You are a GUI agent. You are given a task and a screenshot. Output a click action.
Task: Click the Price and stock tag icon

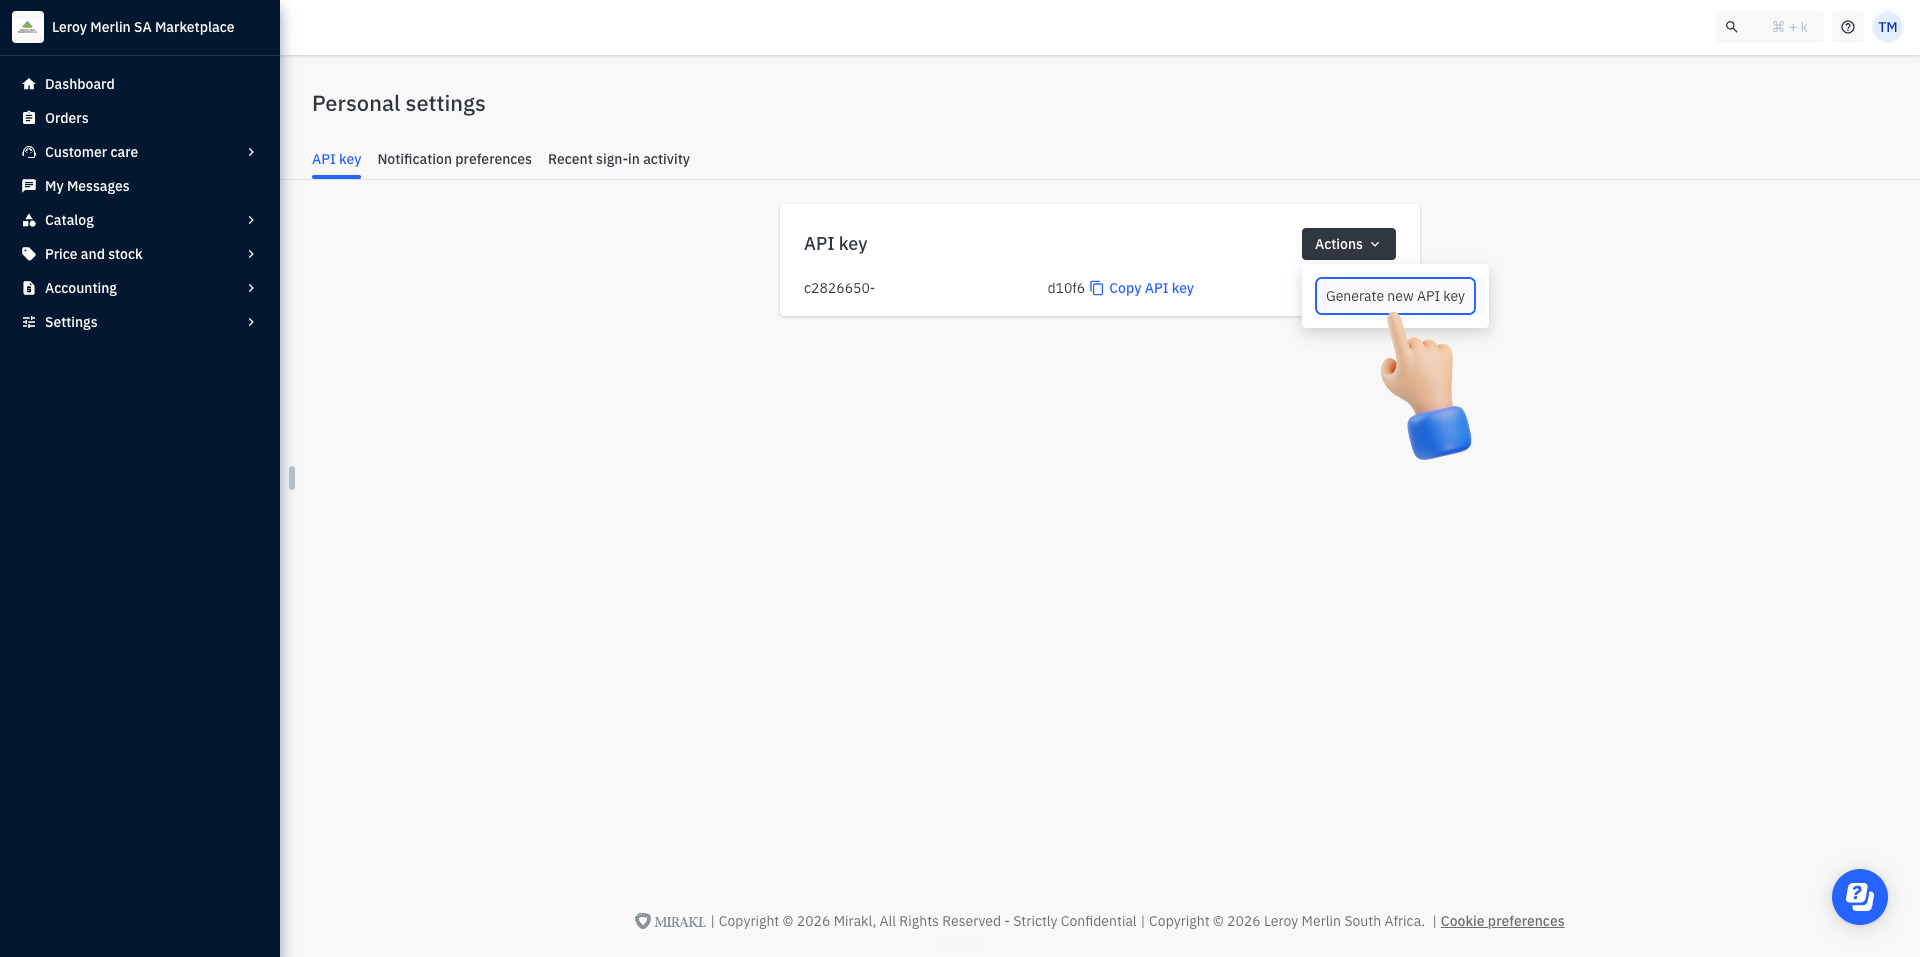click(29, 254)
